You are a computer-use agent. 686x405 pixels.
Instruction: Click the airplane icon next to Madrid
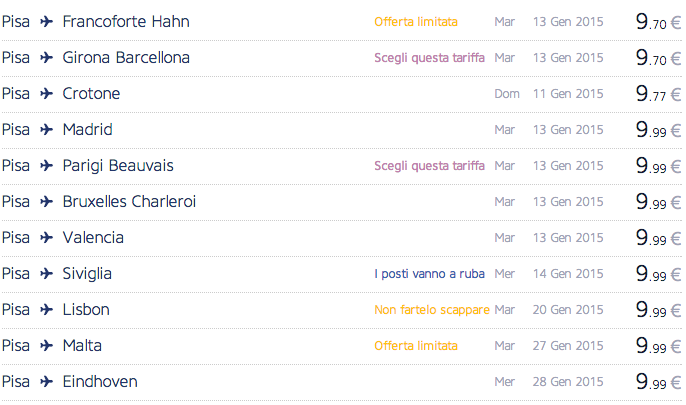point(46,129)
